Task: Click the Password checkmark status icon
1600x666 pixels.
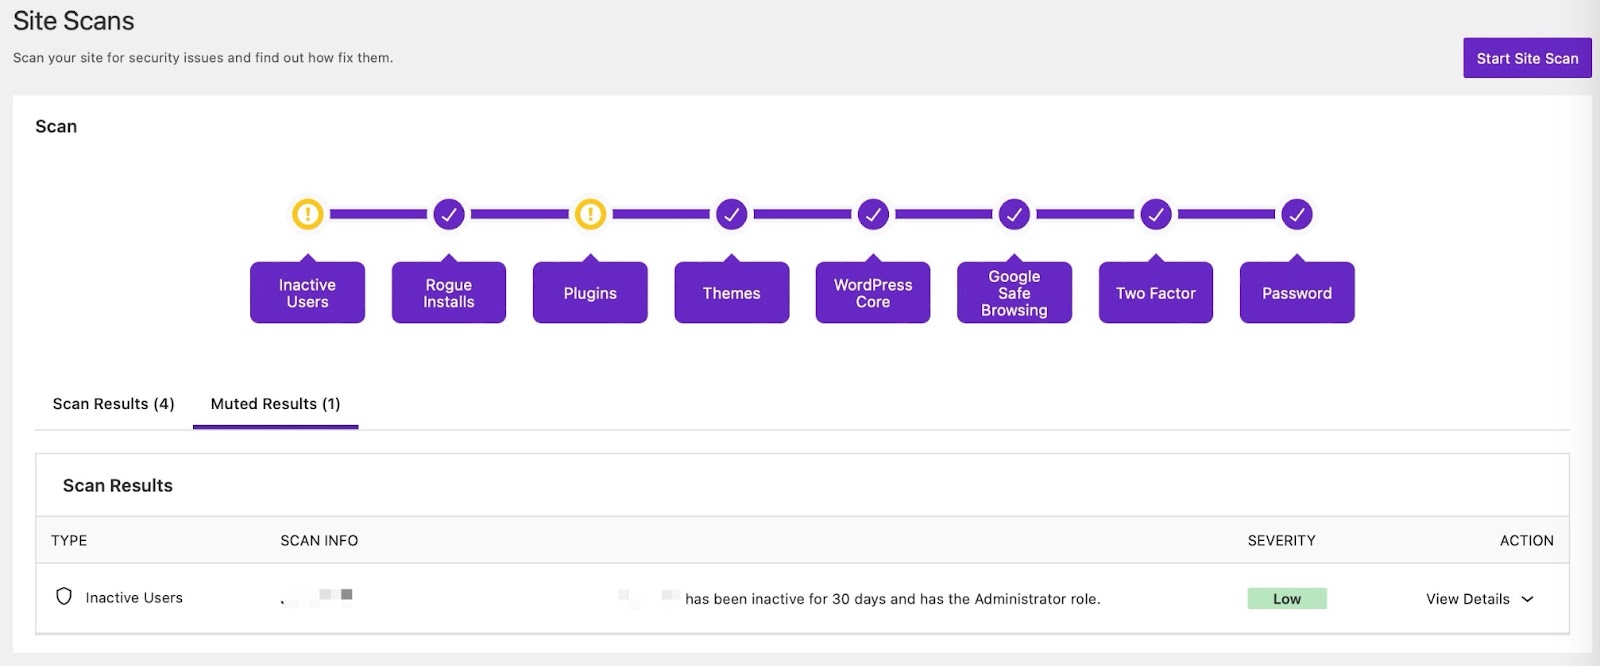Action: pos(1297,214)
